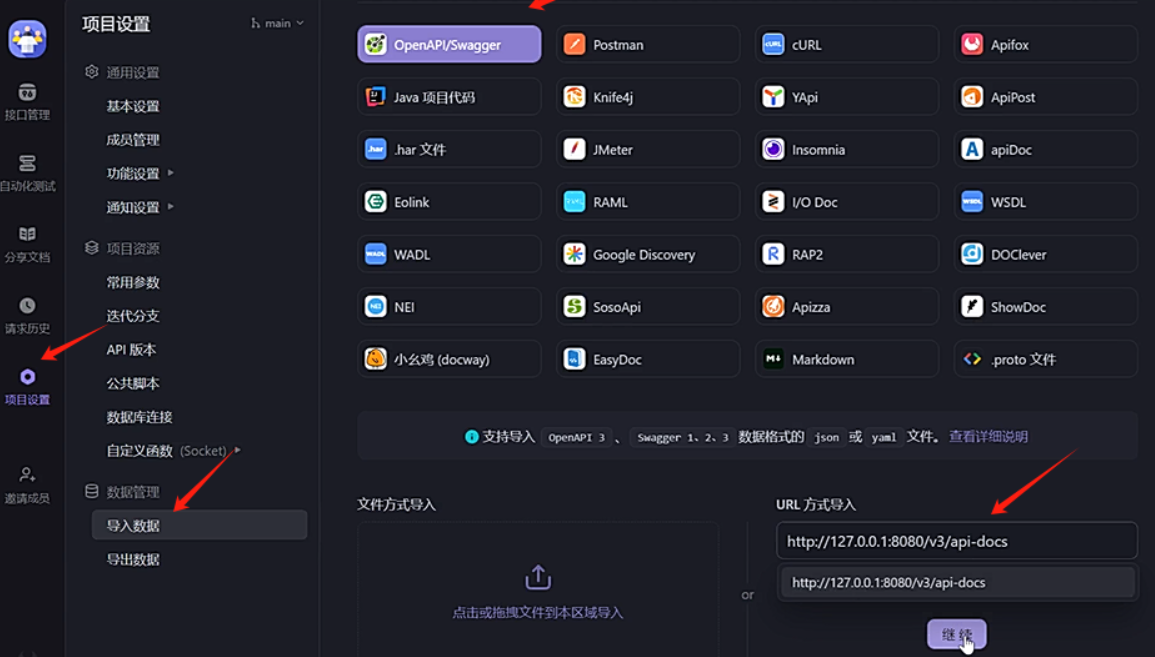The image size is (1155, 657).
Task: Click the NEI import option
Action: [x=449, y=306]
